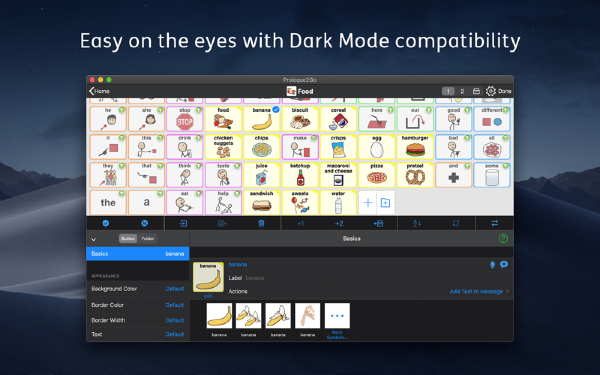The image size is (600, 375).
Task: Select the chips button
Action: (261, 147)
